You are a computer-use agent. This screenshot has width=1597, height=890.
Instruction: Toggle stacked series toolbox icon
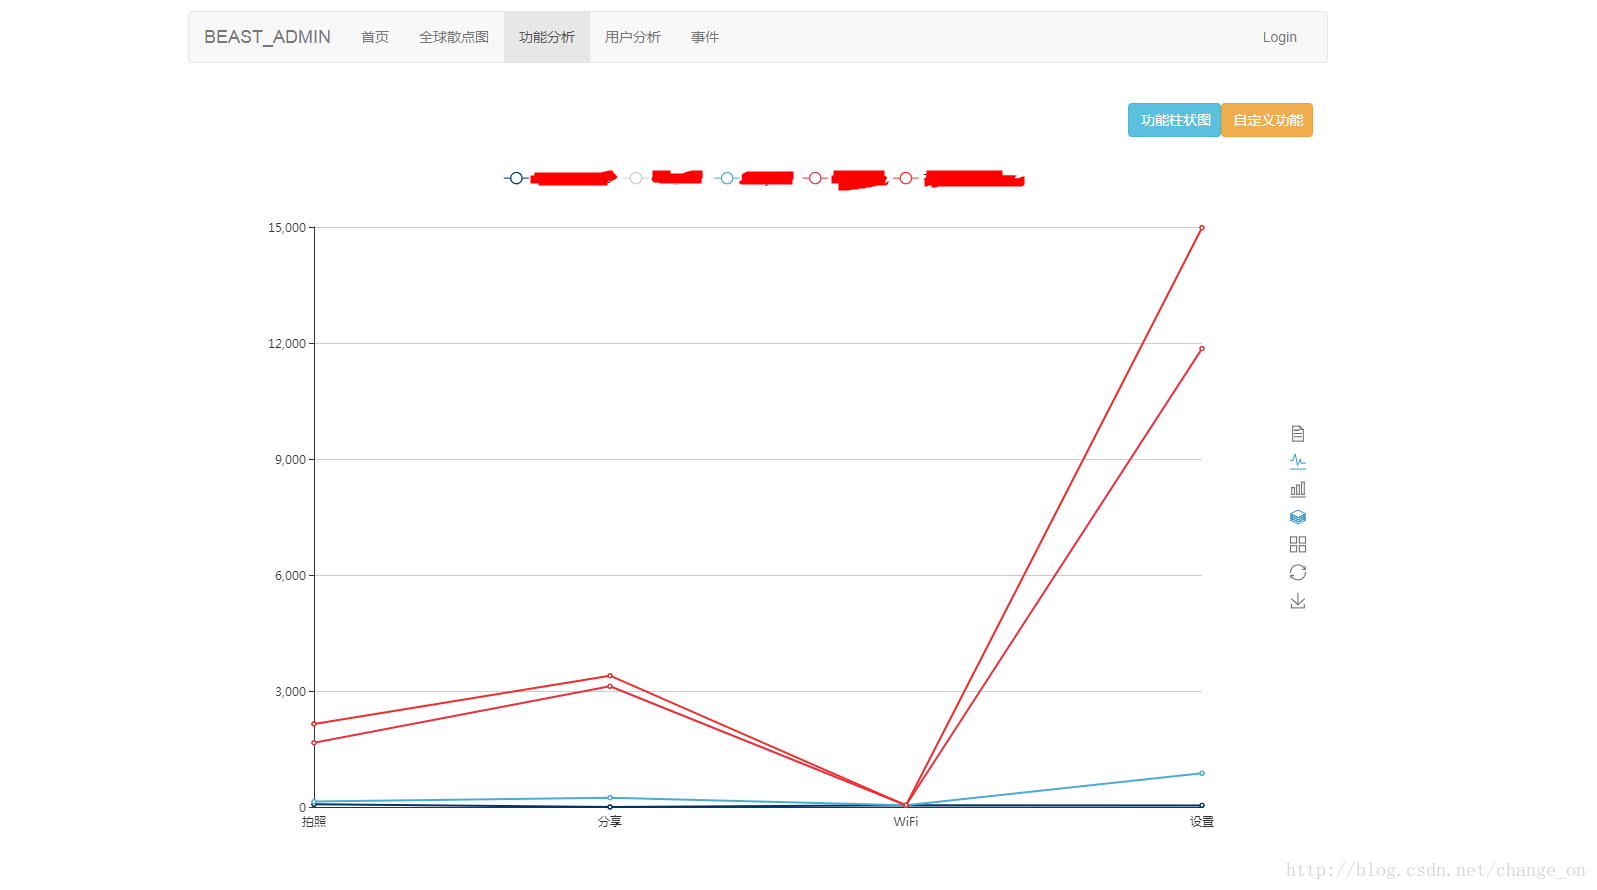[x=1298, y=517]
